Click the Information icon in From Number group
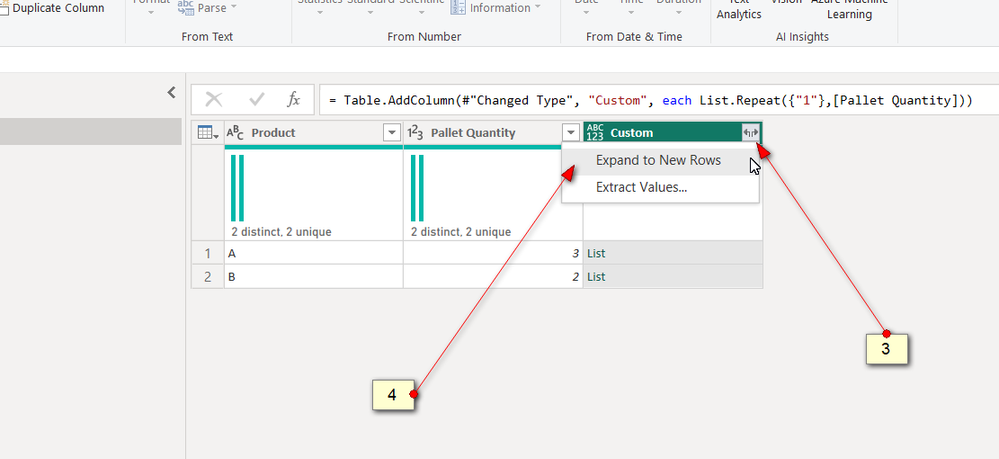This screenshot has width=999, height=459. pos(458,8)
